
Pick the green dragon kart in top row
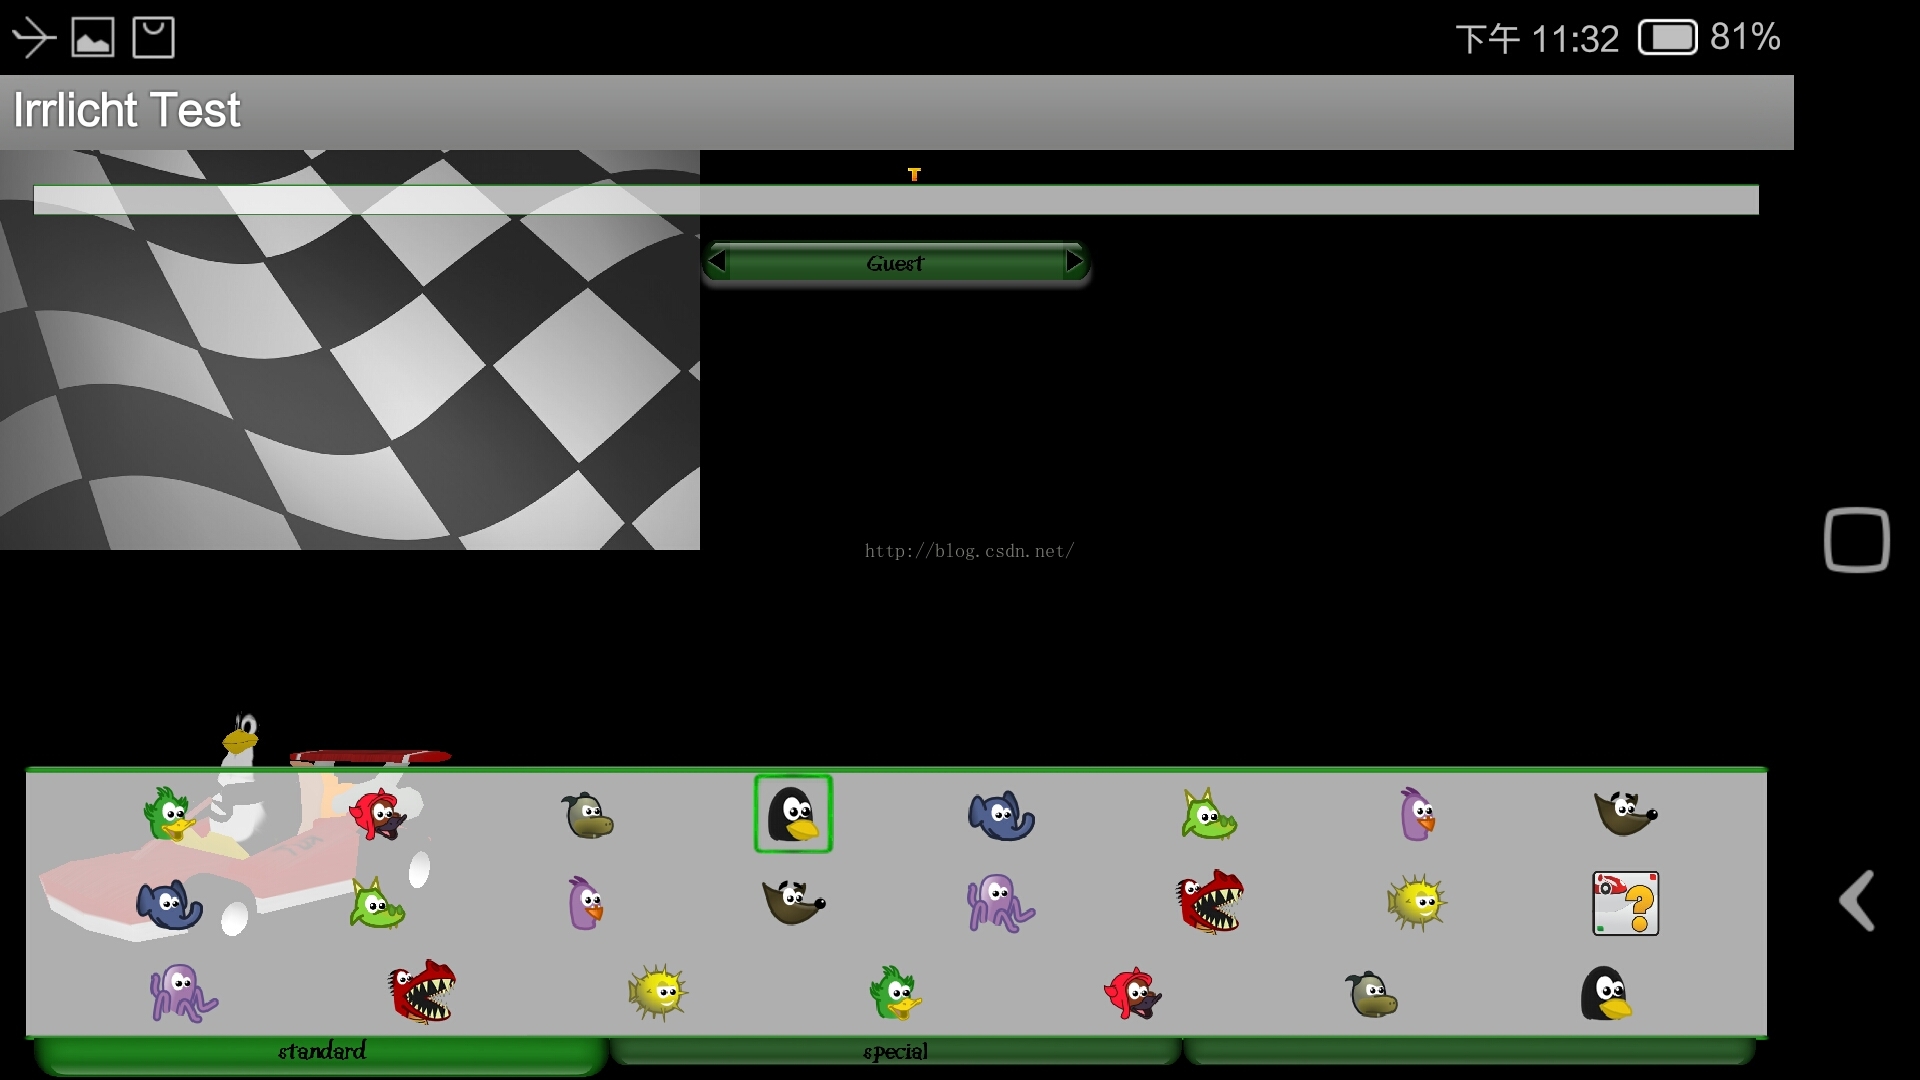(1209, 814)
